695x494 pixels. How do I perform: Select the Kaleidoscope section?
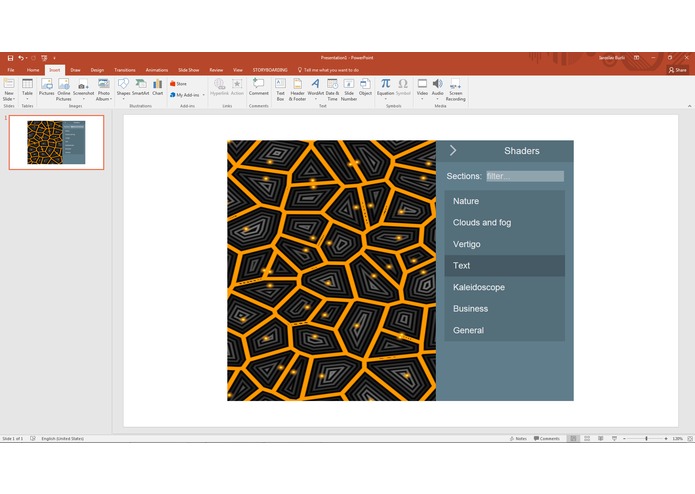pyautogui.click(x=504, y=287)
